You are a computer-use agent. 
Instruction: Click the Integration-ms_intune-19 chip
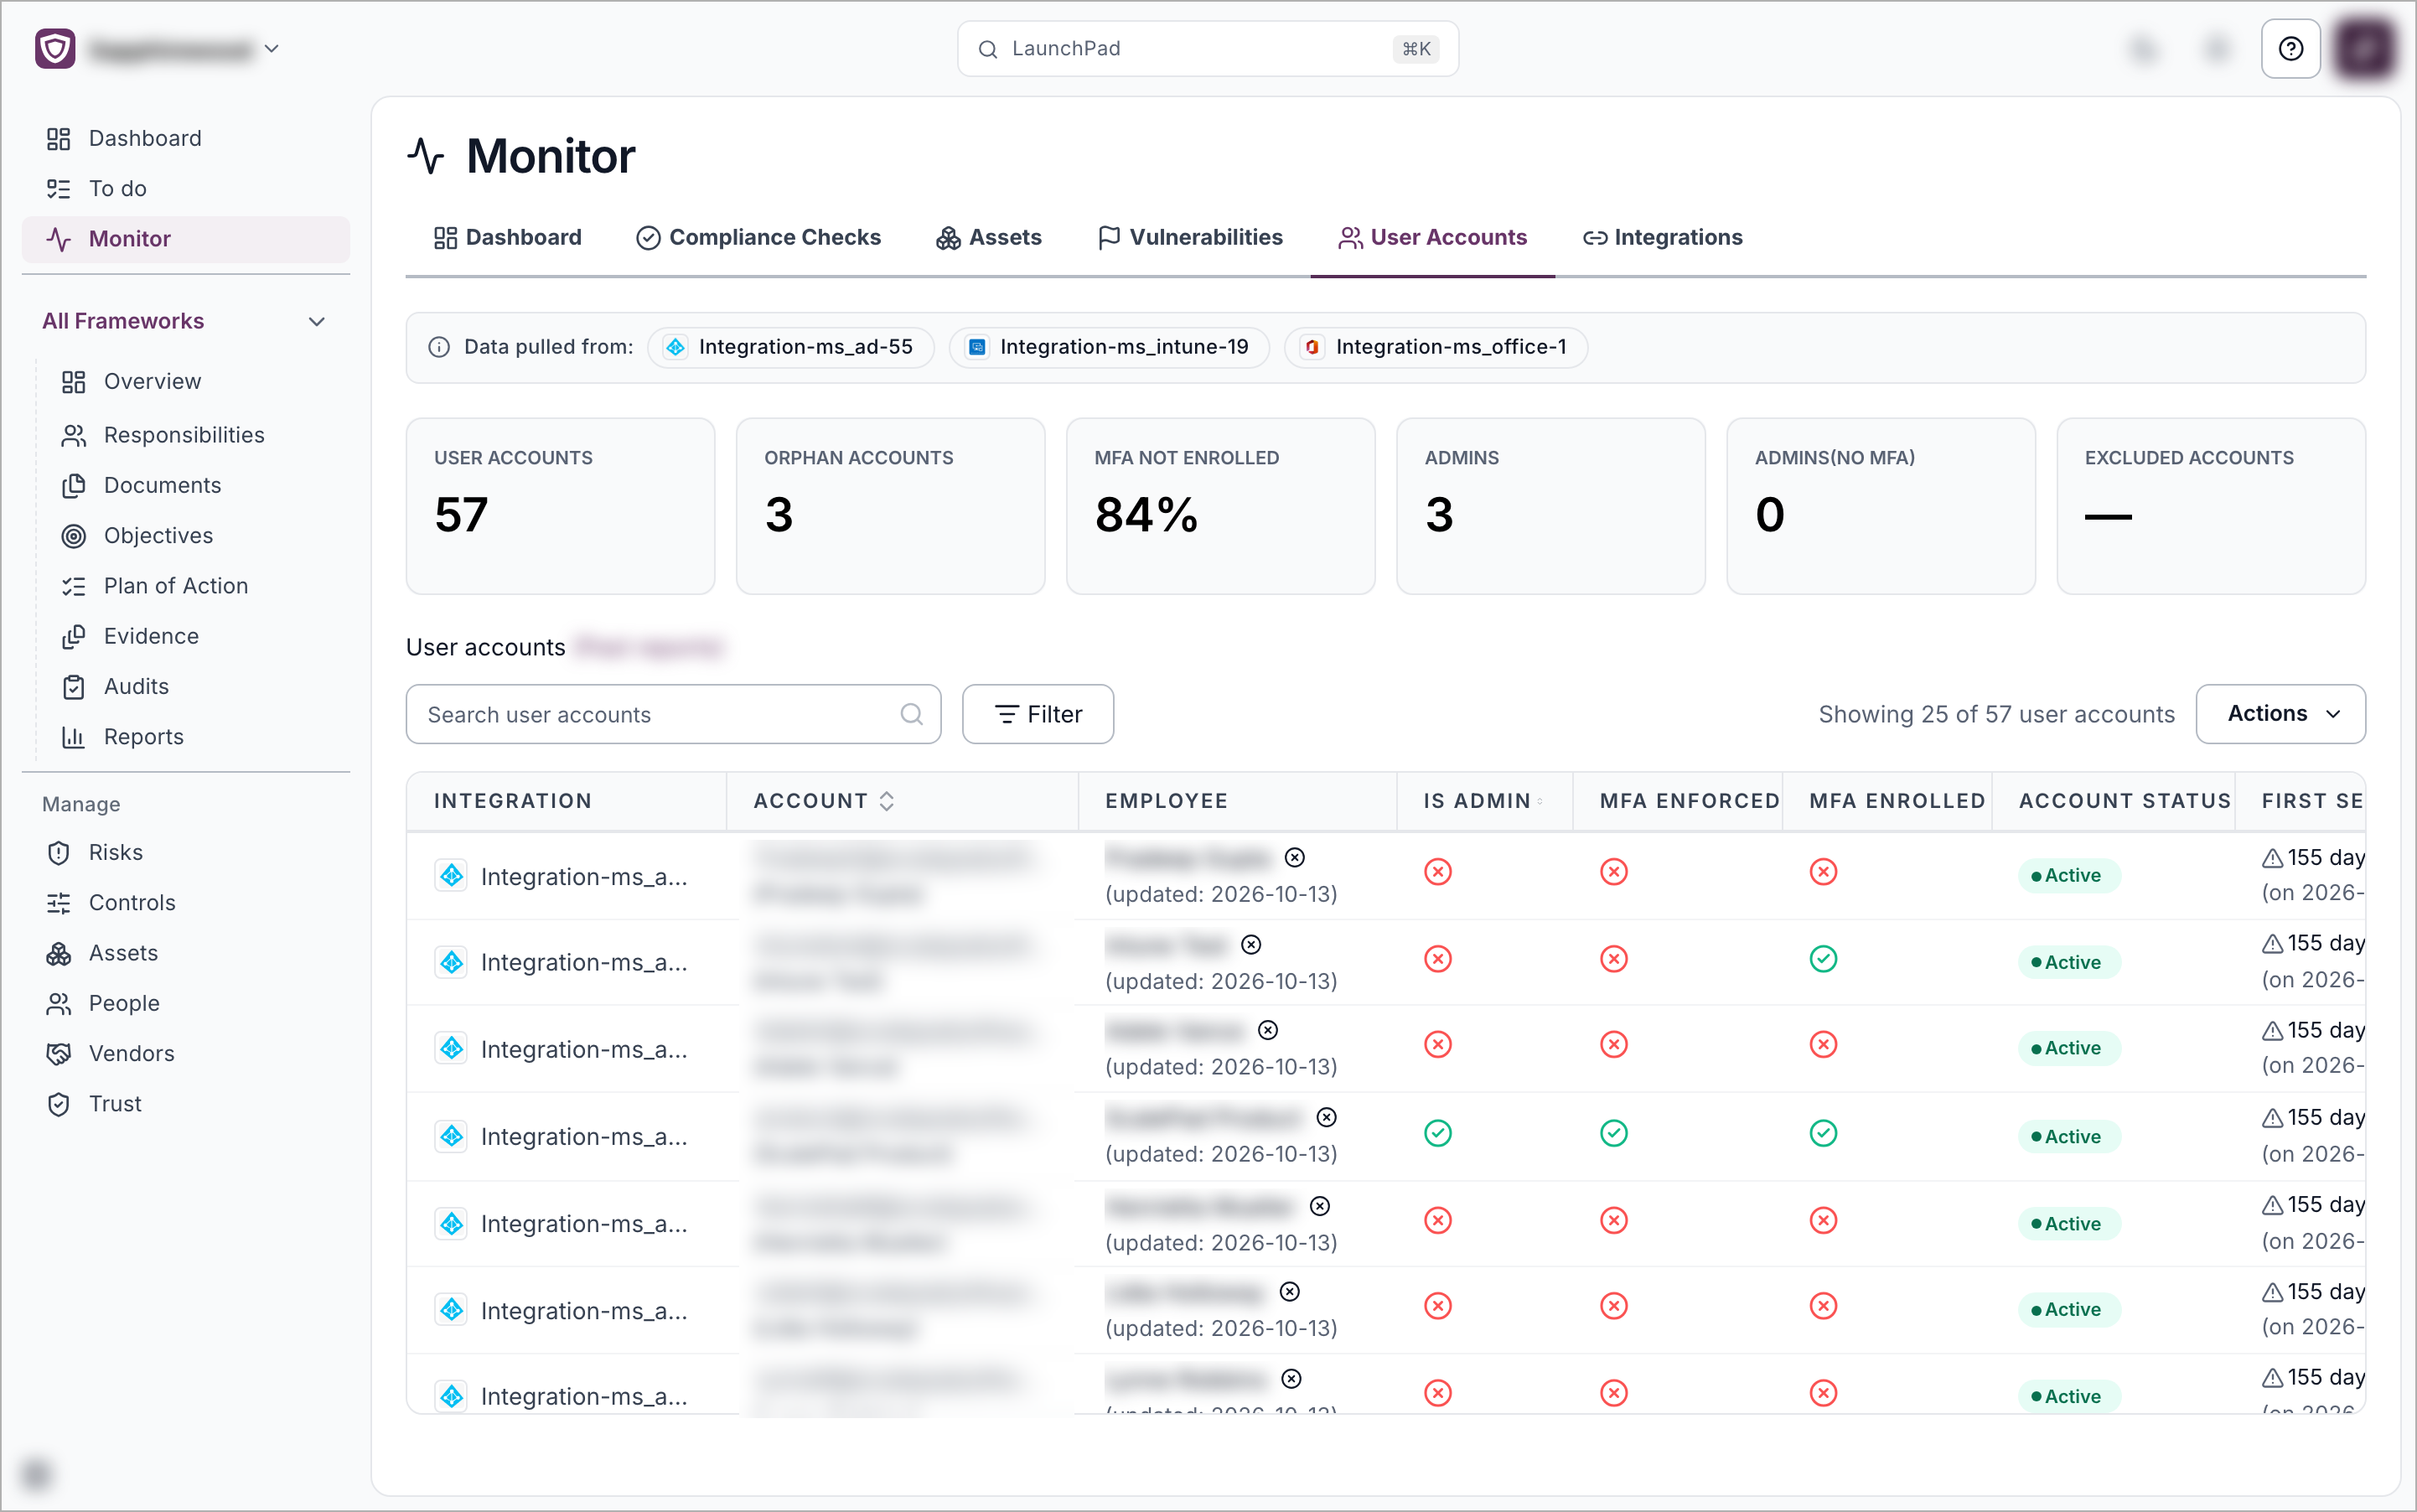tap(1109, 347)
